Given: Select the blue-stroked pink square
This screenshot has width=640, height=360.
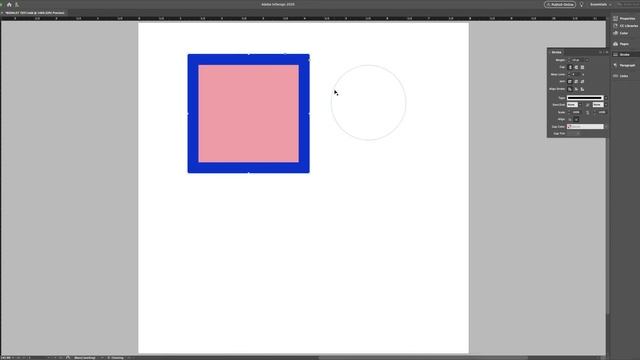Looking at the screenshot, I should pyautogui.click(x=249, y=113).
